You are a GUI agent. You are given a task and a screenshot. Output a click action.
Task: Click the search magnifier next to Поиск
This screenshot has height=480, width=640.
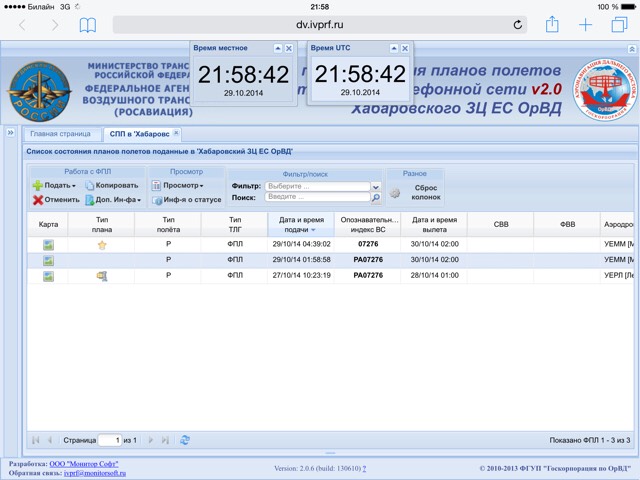click(x=376, y=198)
